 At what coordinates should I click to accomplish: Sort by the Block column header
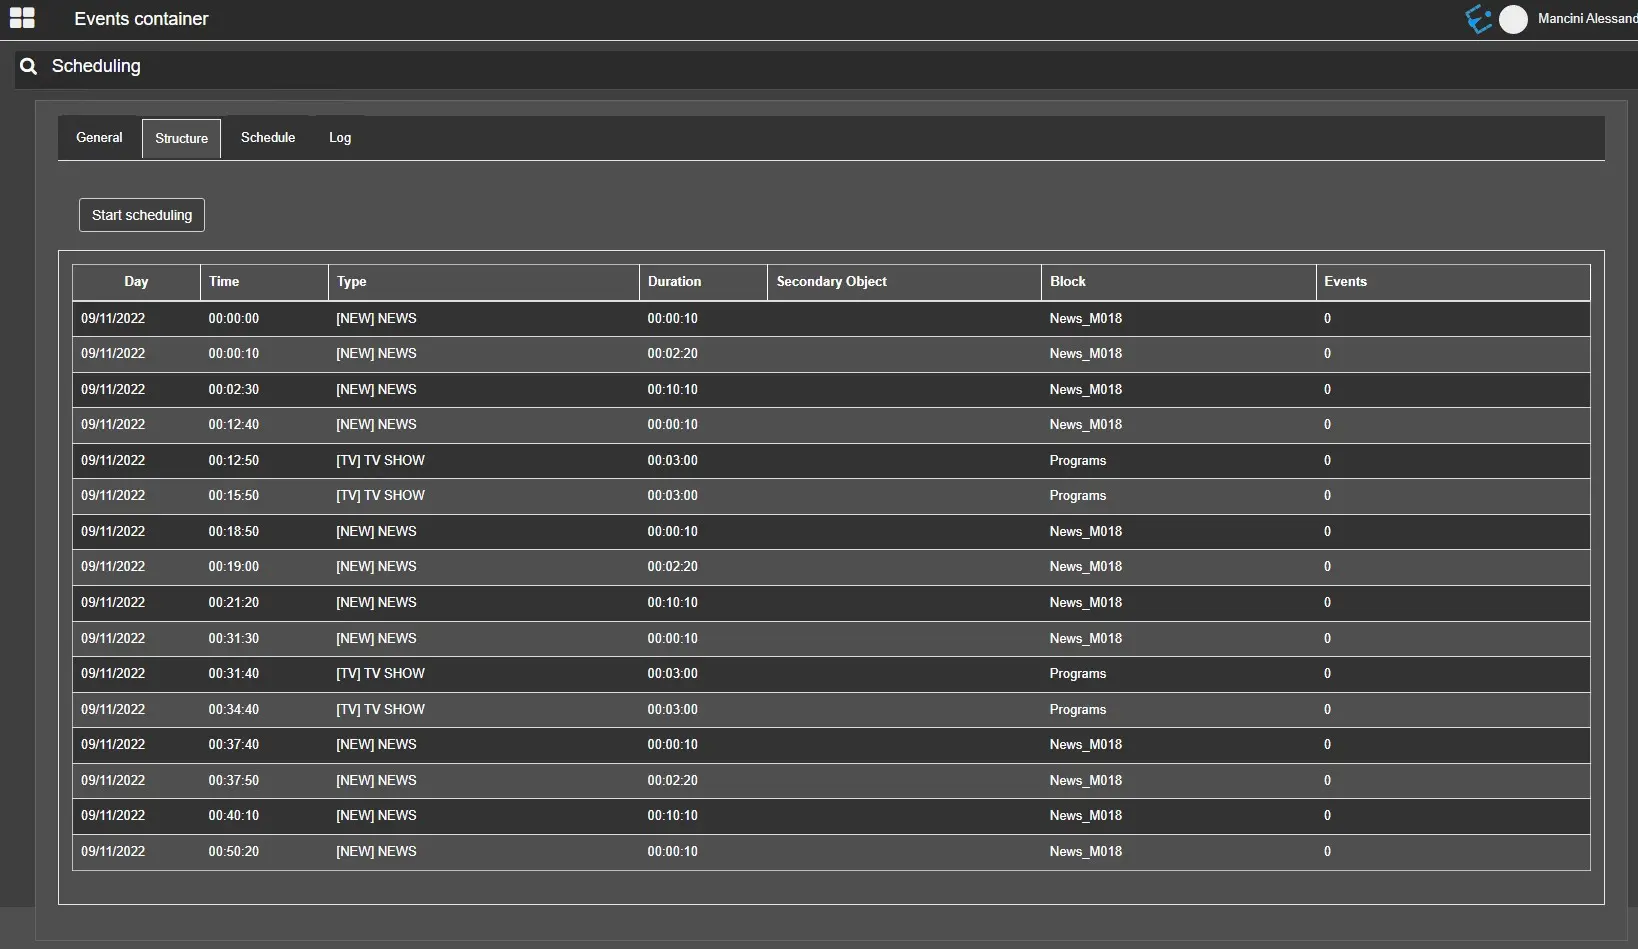[x=1067, y=282]
